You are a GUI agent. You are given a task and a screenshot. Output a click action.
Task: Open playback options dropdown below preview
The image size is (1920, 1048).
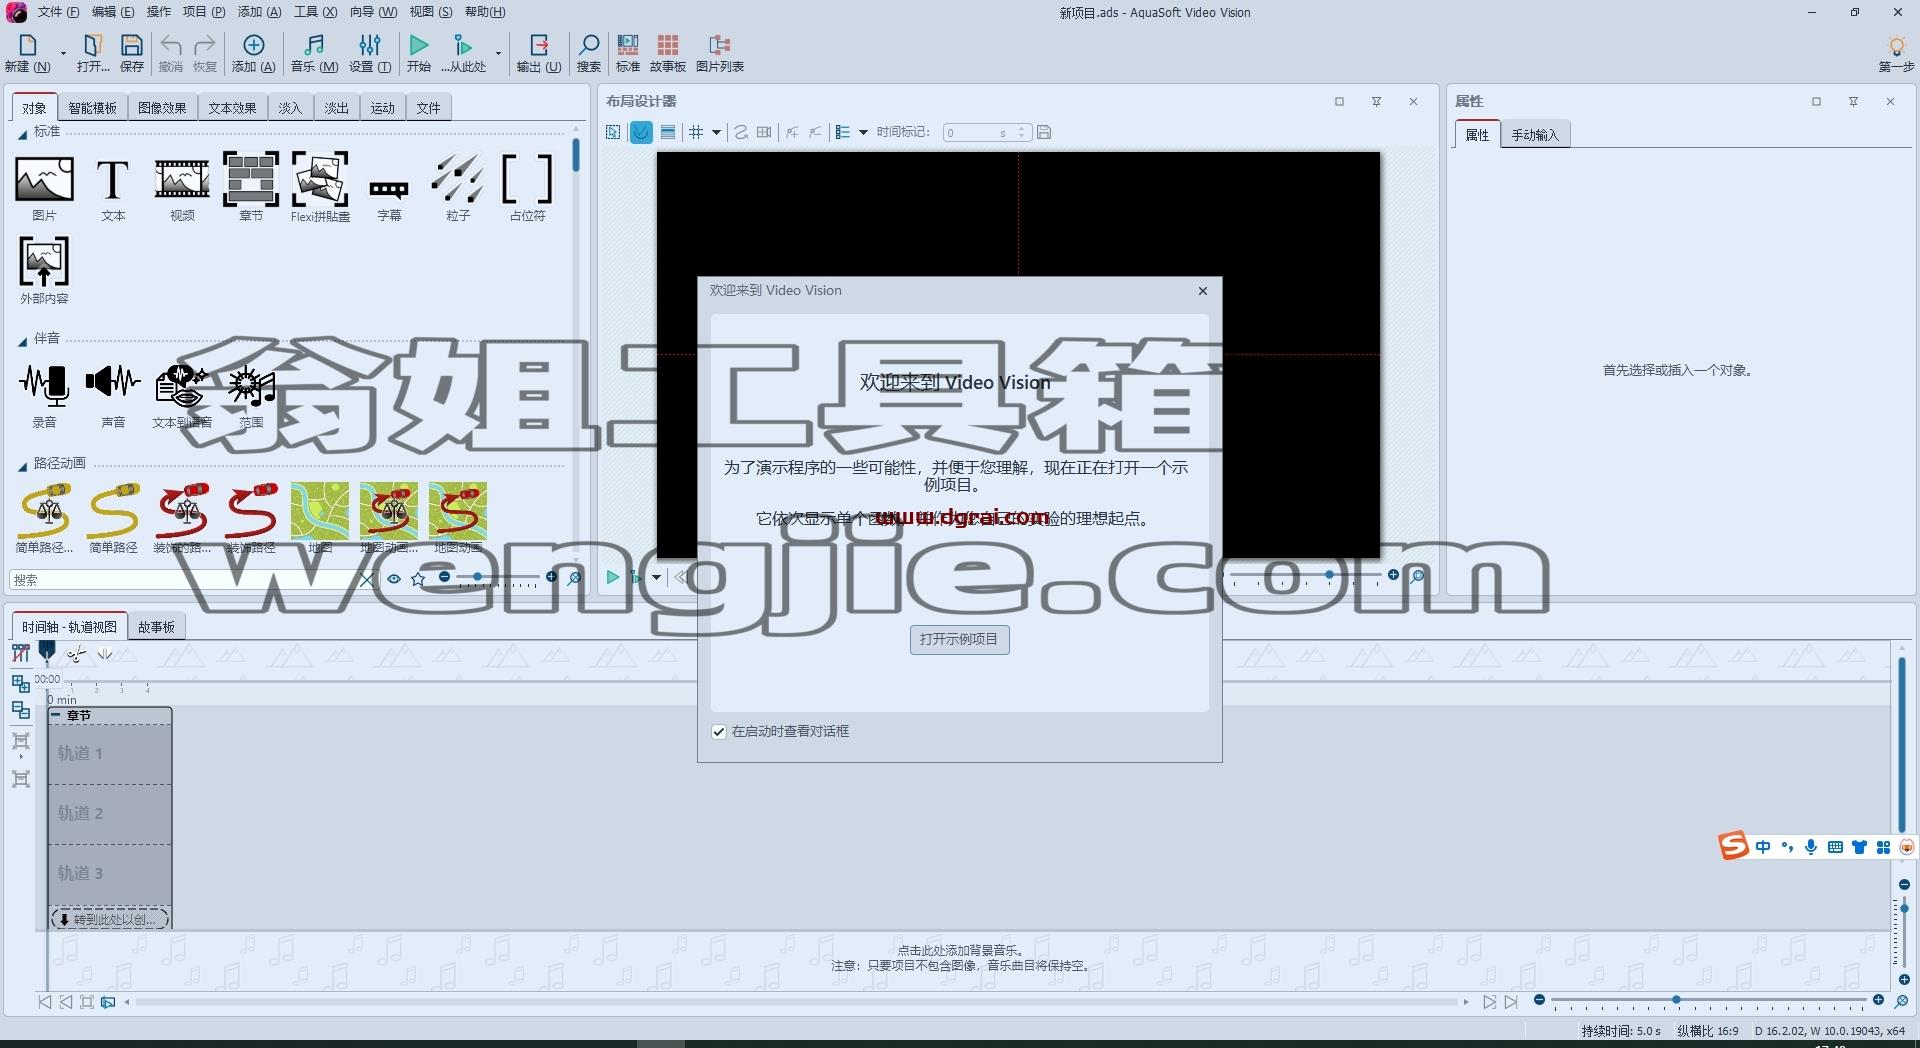(656, 577)
